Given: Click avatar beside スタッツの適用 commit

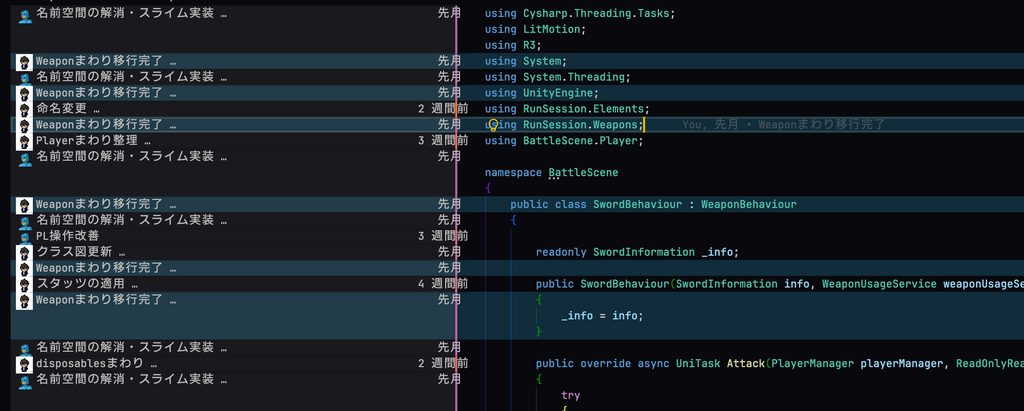Looking at the screenshot, I should 25,284.
